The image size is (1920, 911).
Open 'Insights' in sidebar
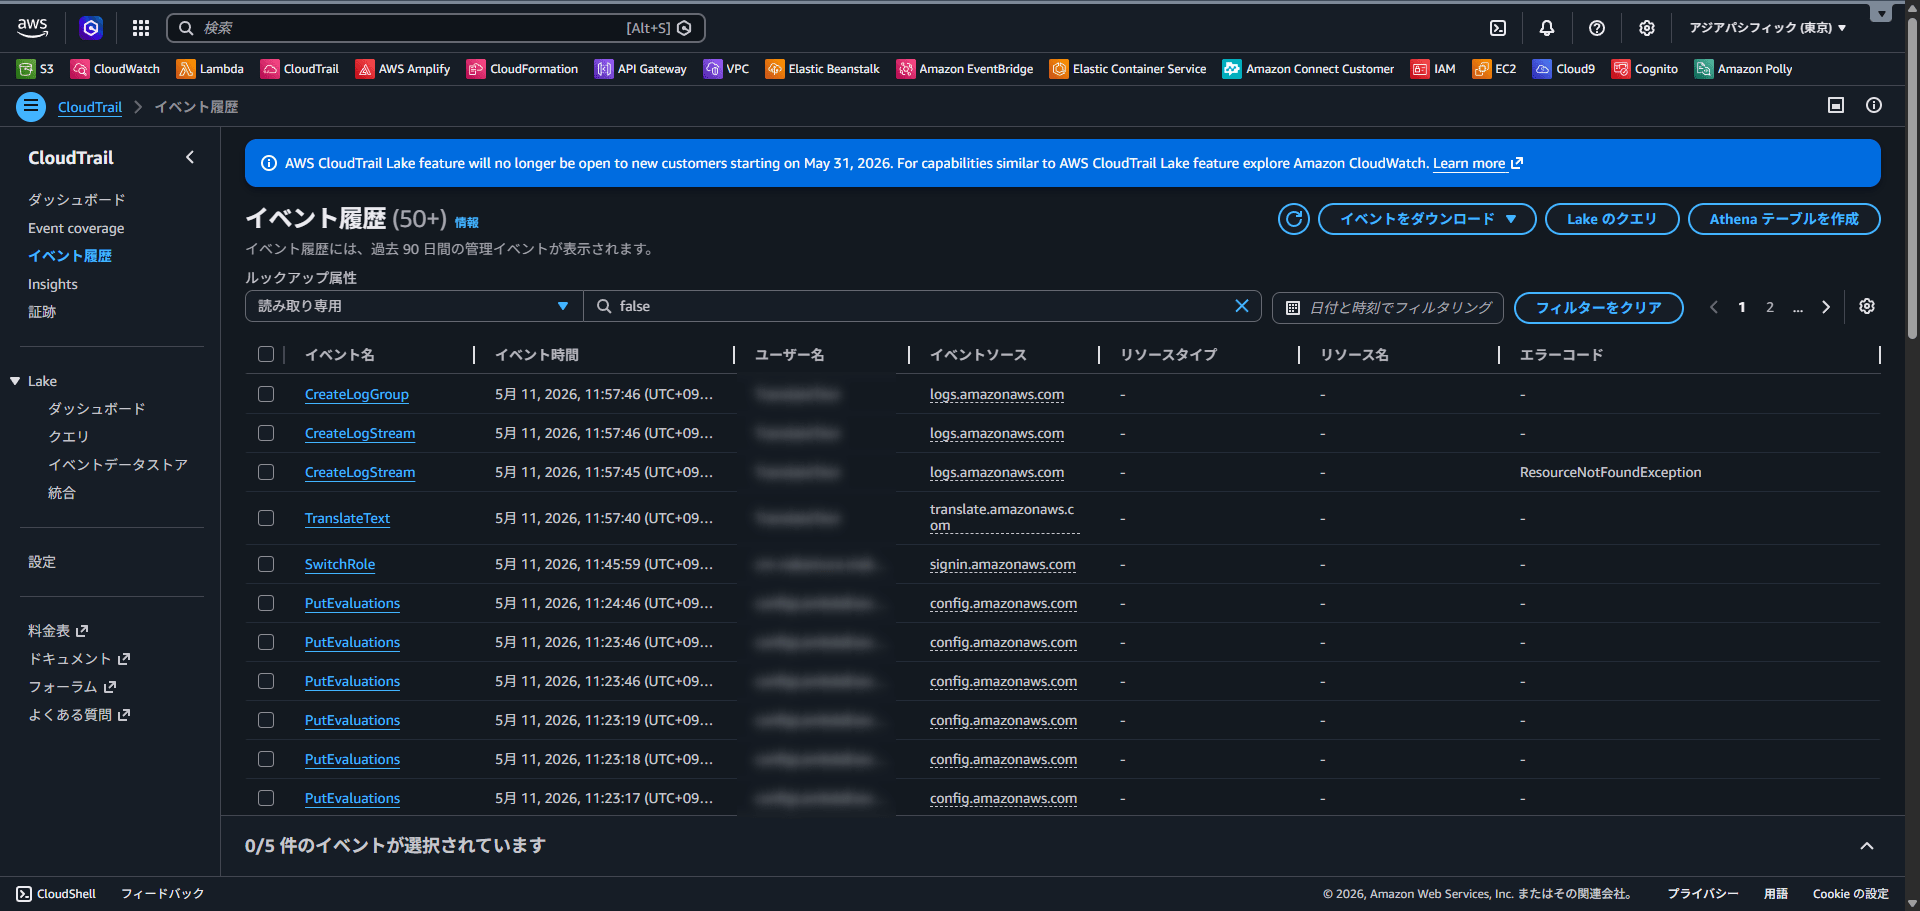(53, 284)
